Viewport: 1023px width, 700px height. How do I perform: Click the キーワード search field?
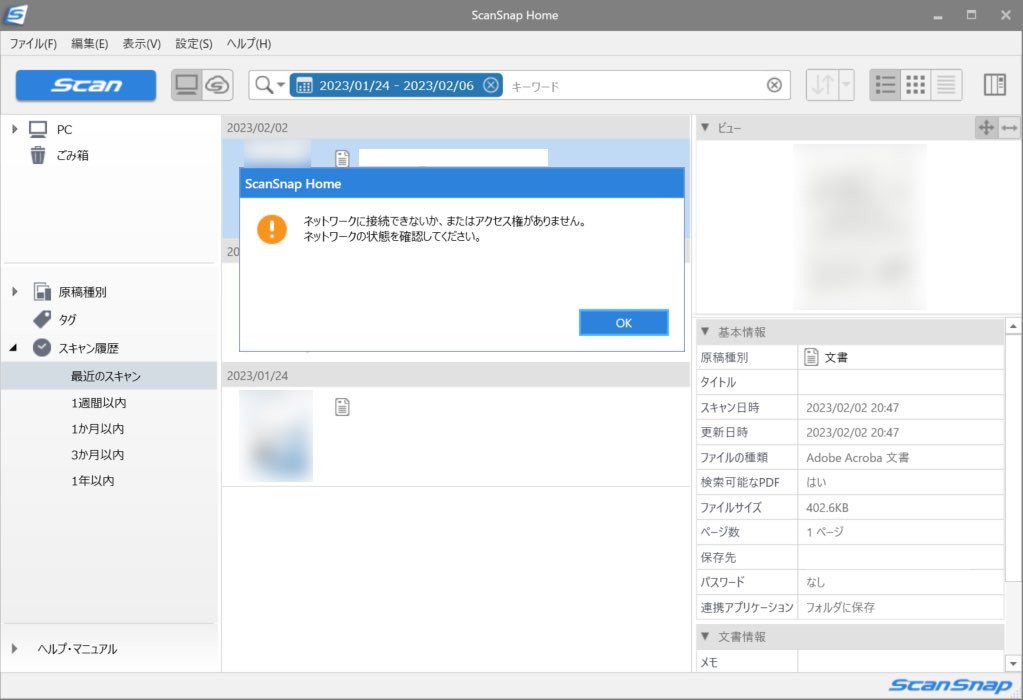(x=633, y=85)
